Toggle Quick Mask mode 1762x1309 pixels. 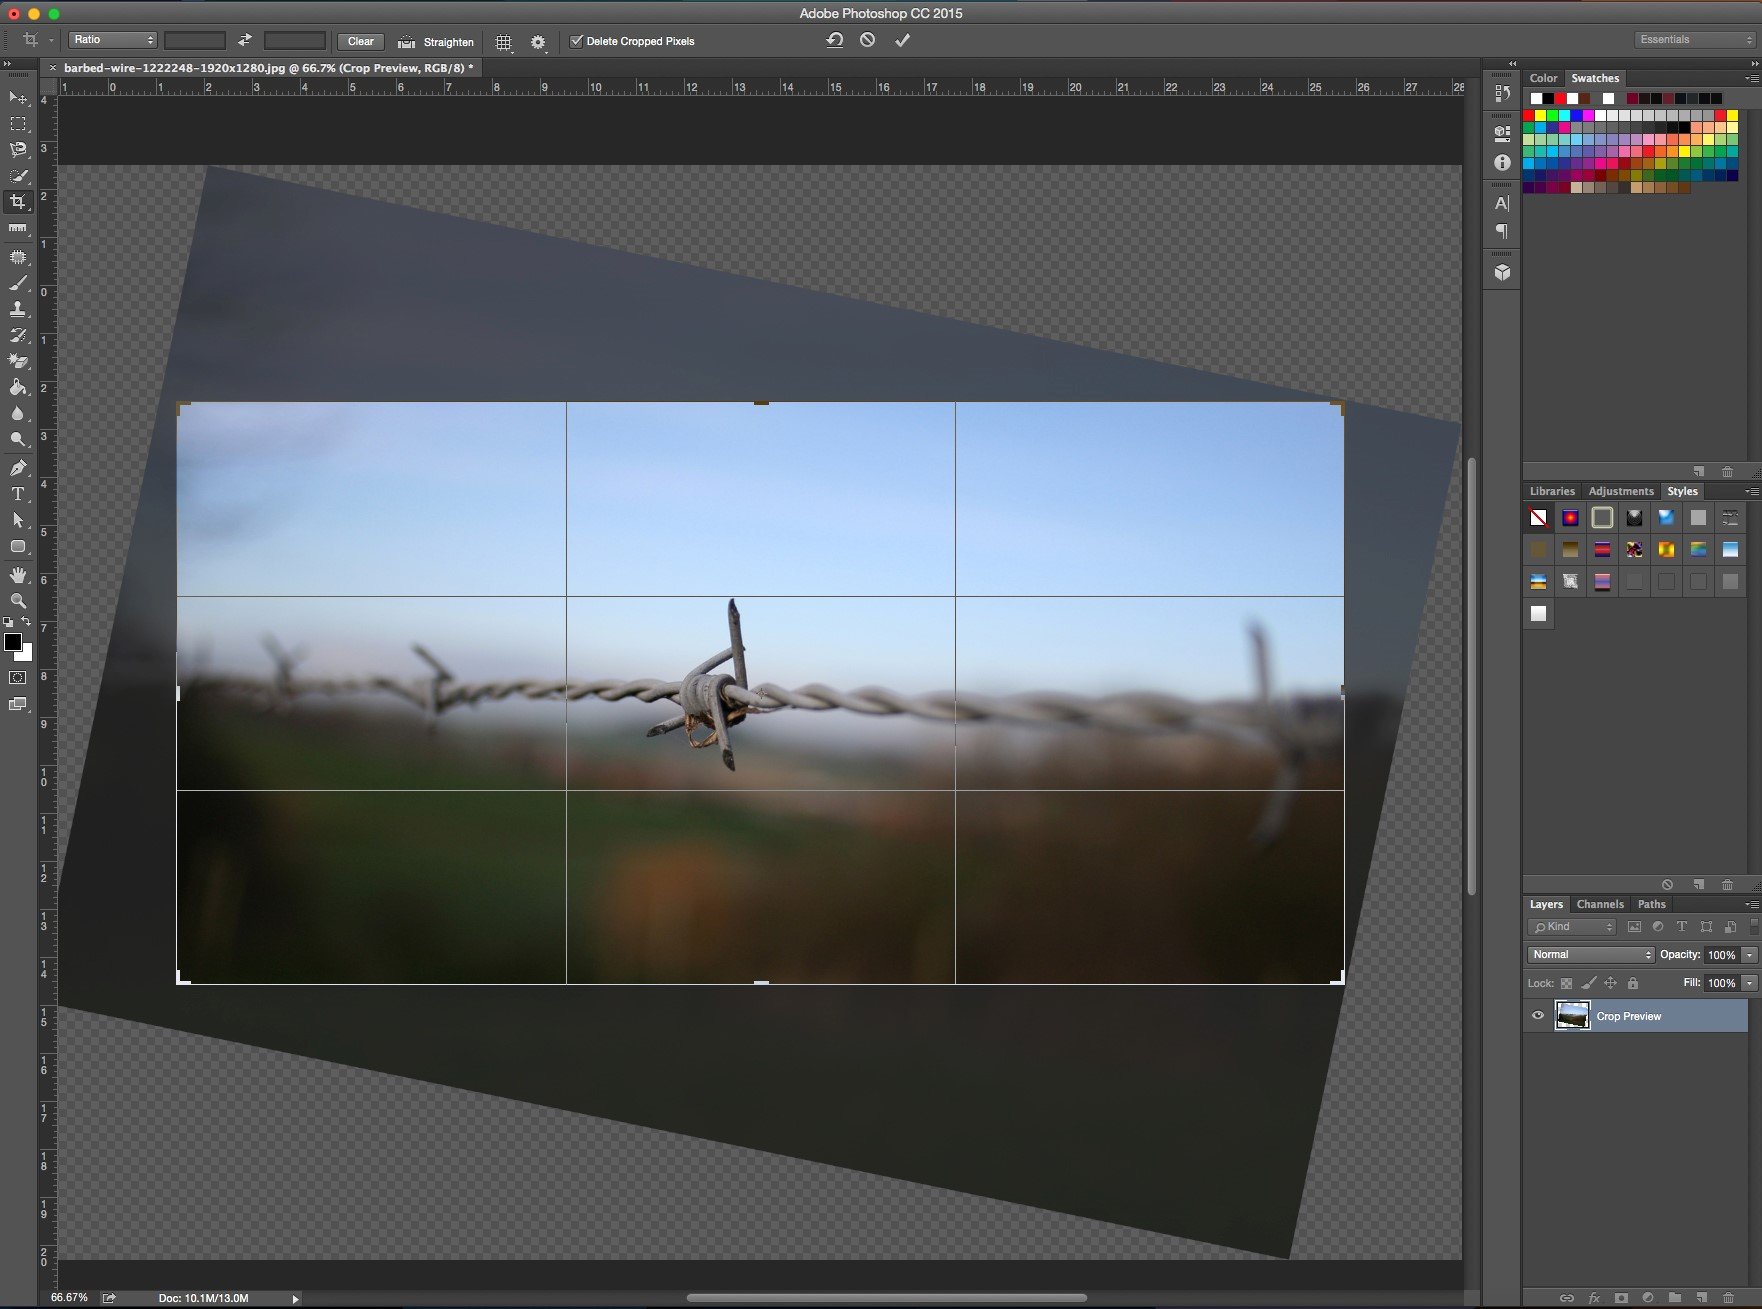18,678
